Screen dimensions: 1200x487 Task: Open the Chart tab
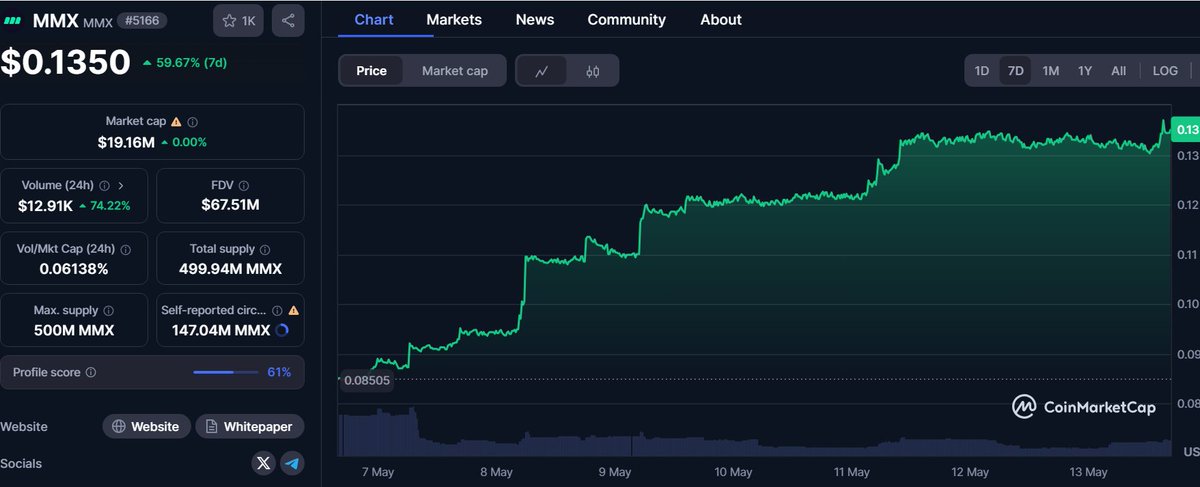coord(374,19)
